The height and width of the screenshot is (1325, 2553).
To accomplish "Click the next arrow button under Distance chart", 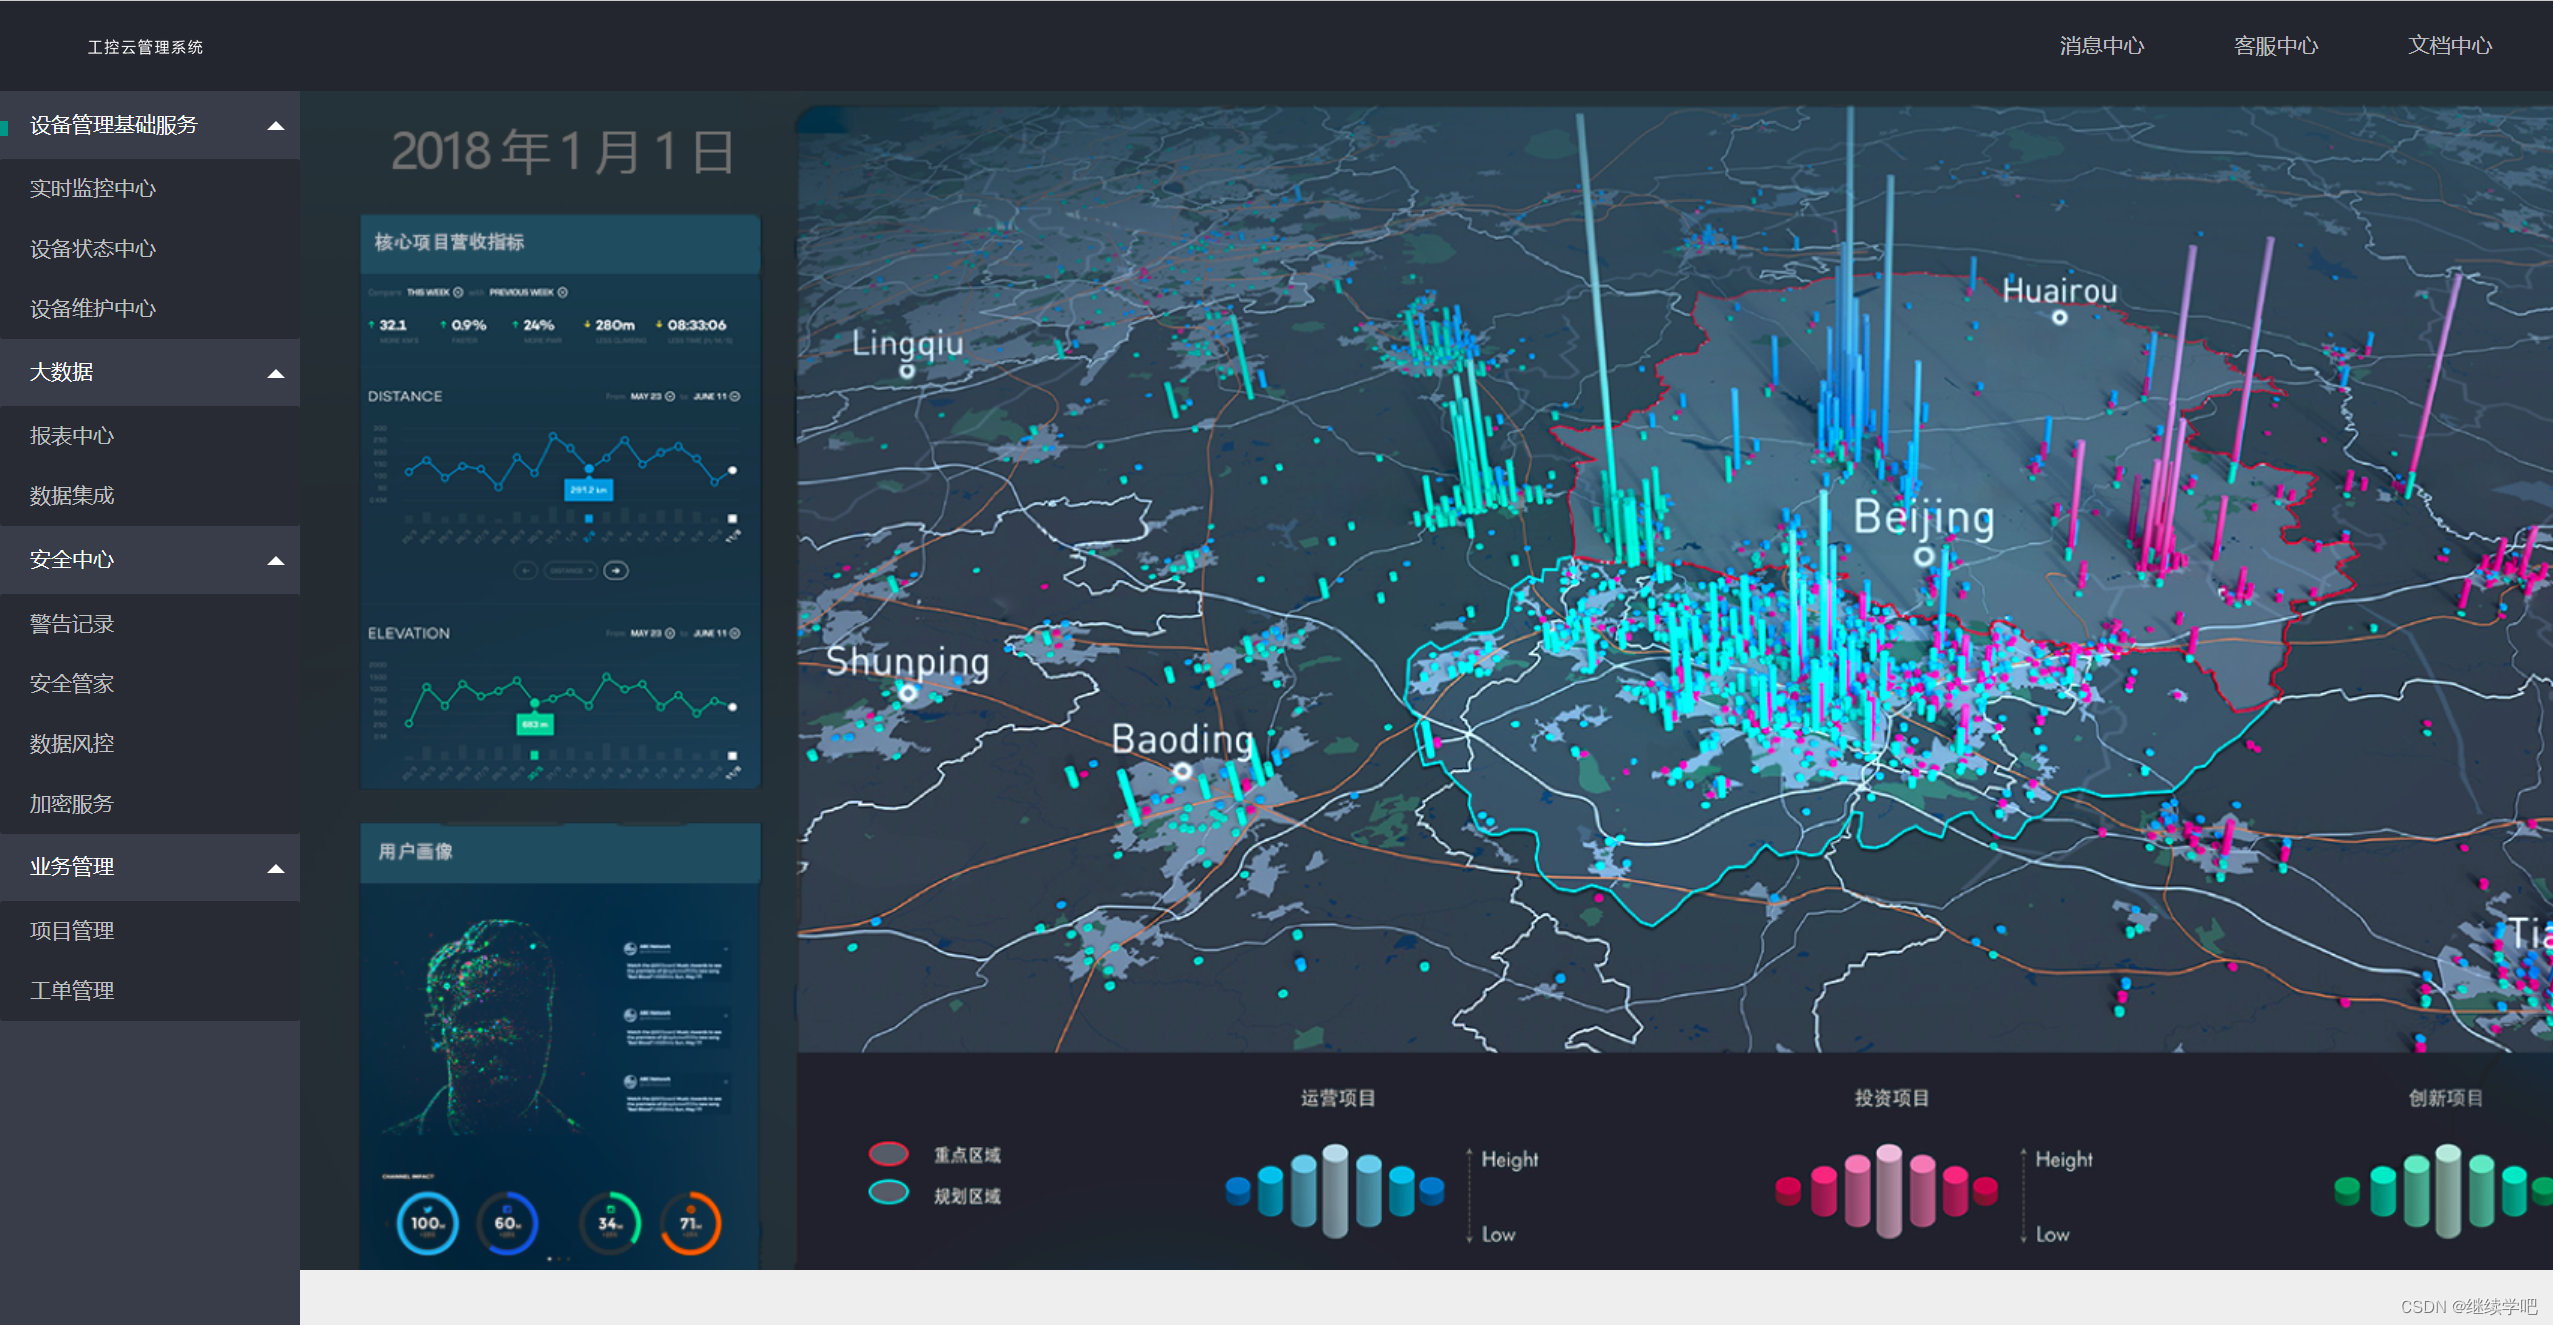I will click(x=616, y=570).
